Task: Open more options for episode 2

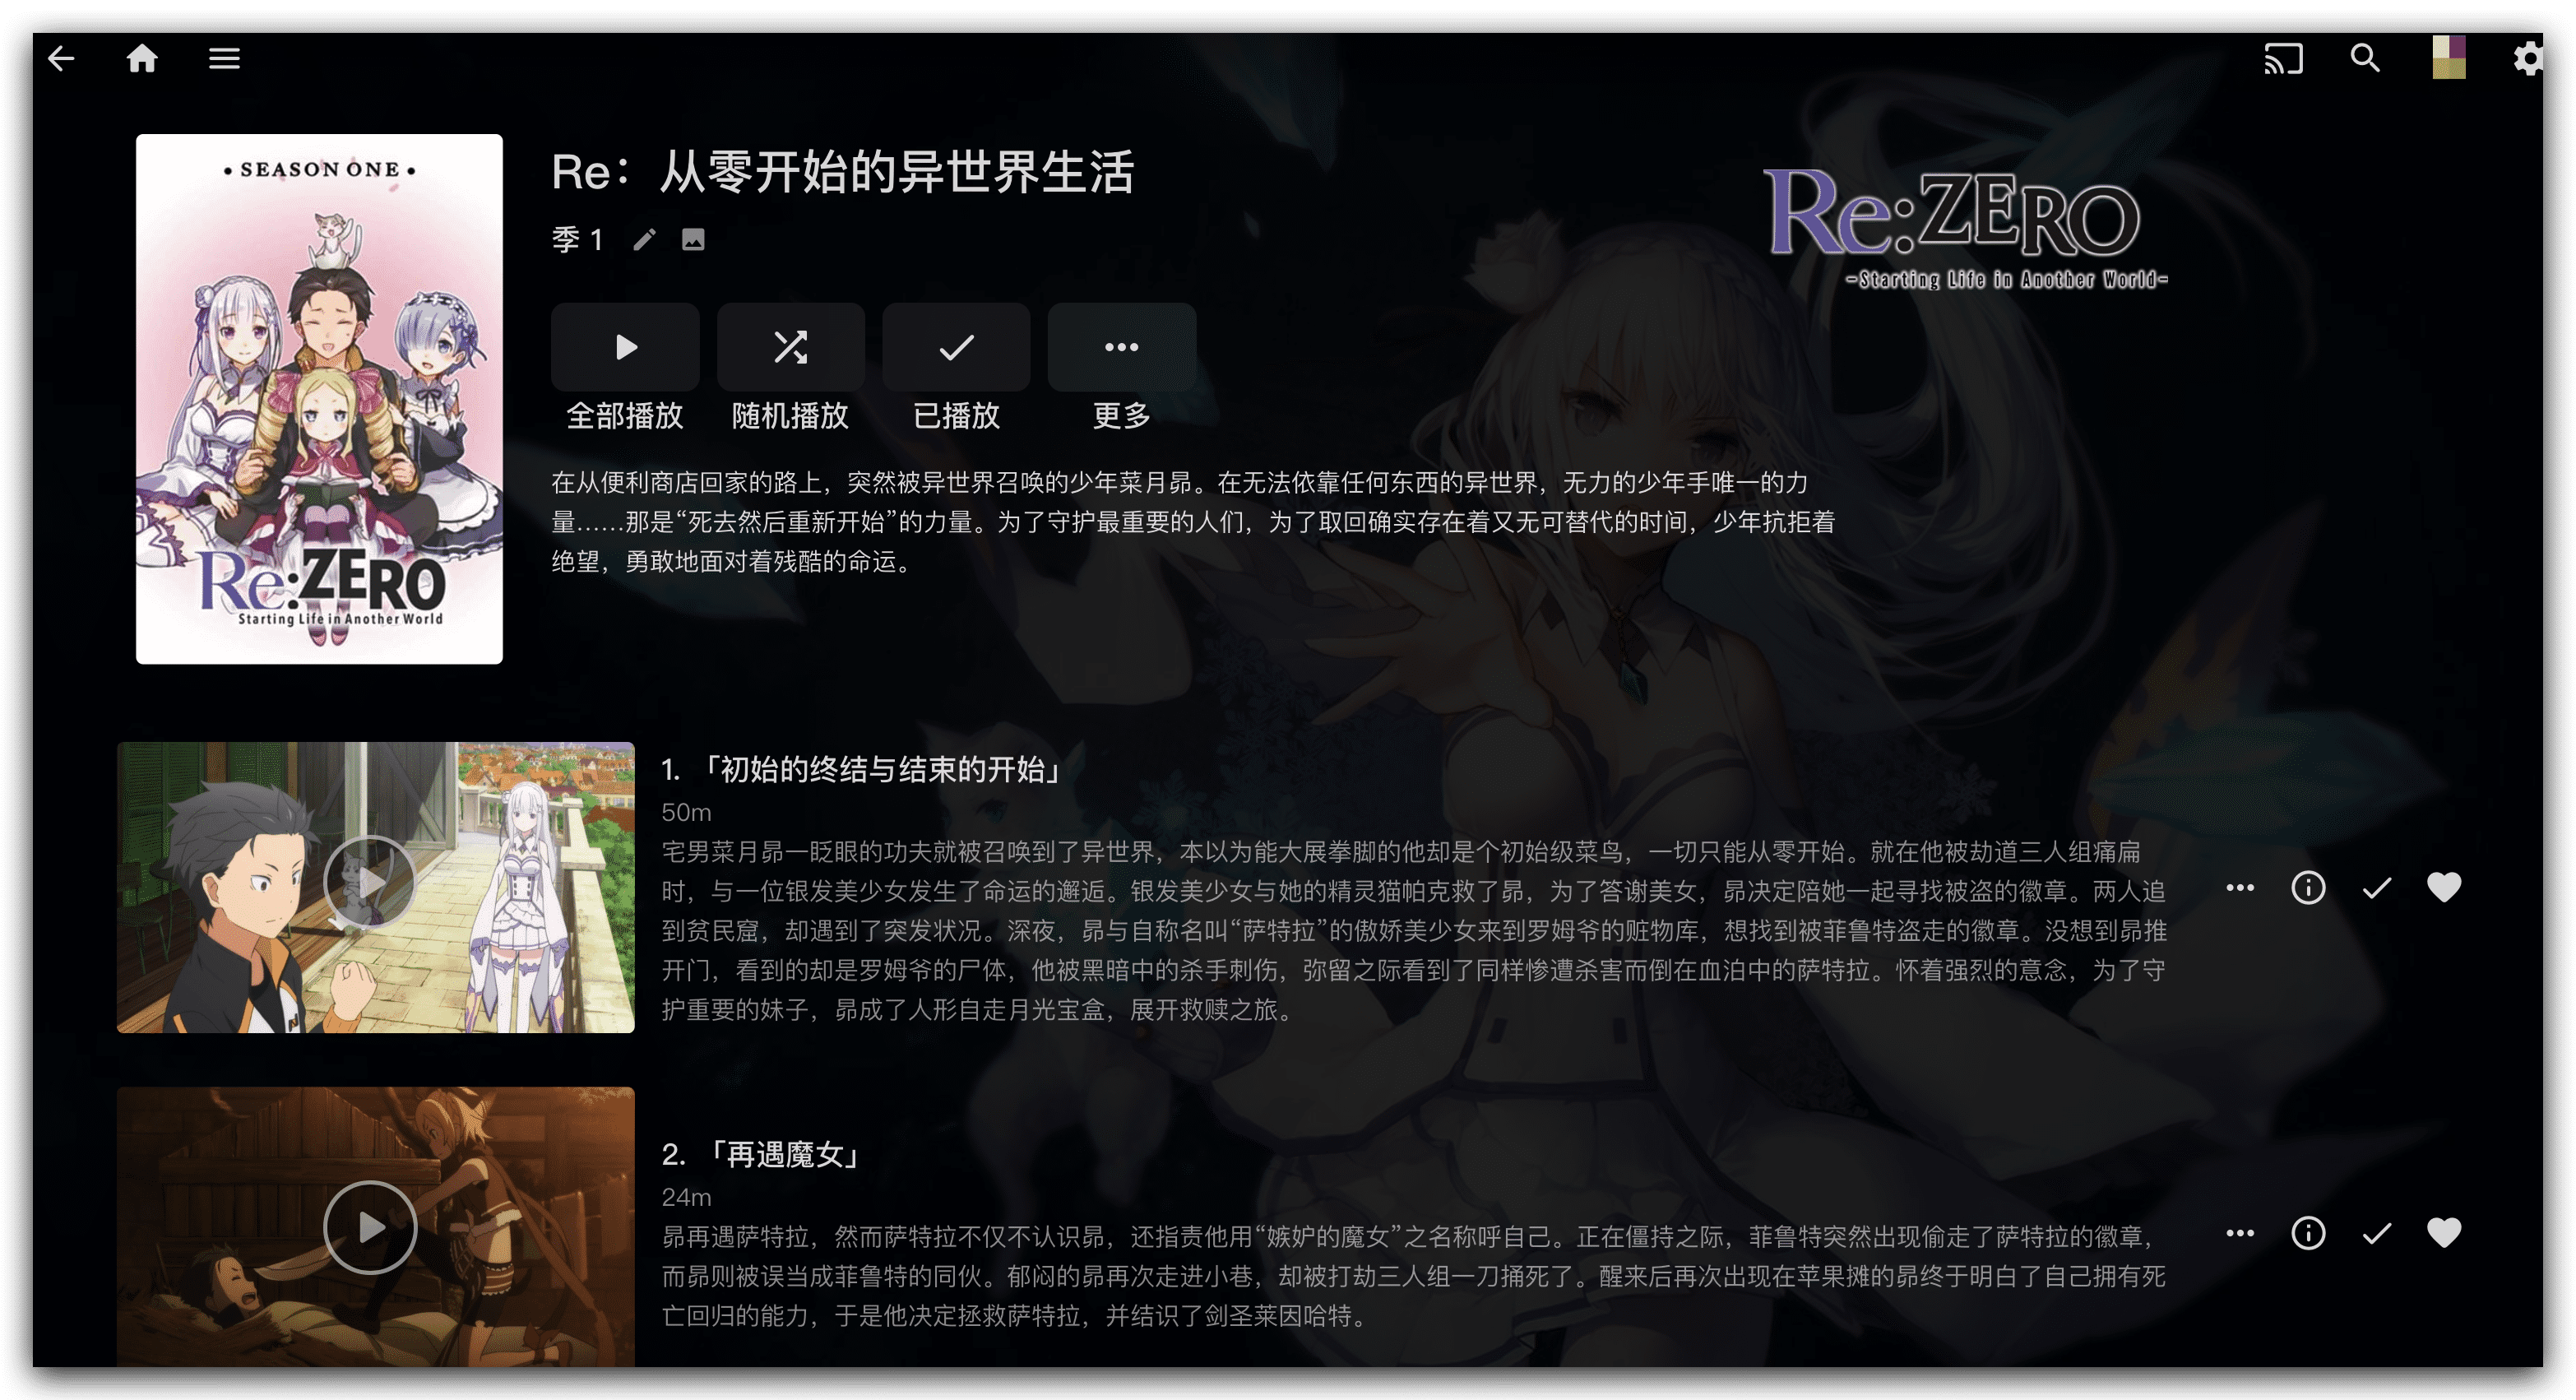Action: coord(2240,1233)
